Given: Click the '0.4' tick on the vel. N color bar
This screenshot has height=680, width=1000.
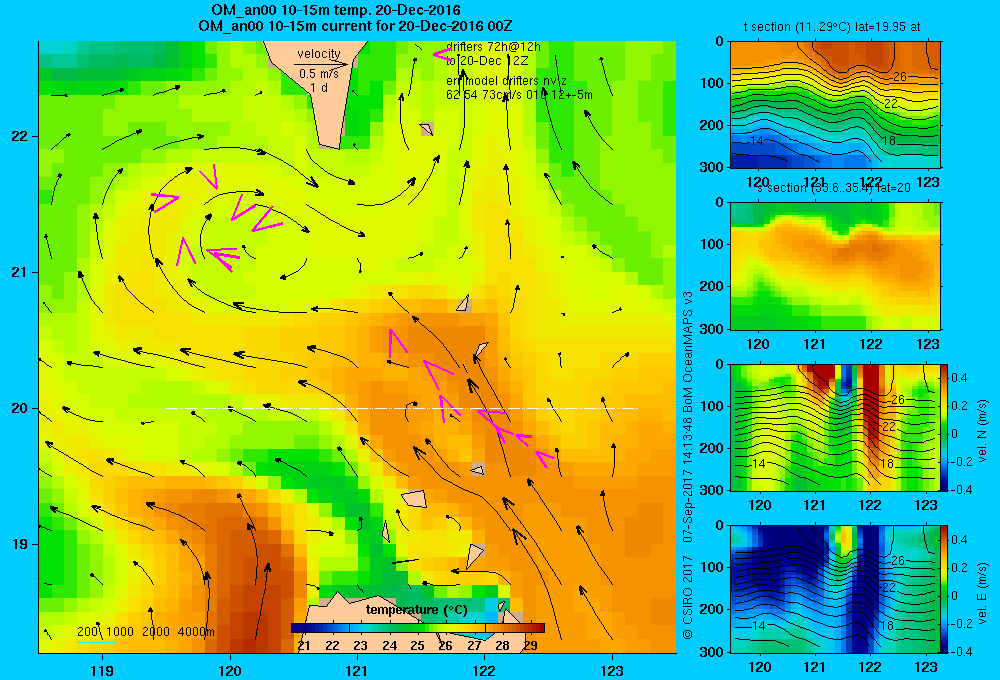Looking at the screenshot, I should pyautogui.click(x=960, y=378).
